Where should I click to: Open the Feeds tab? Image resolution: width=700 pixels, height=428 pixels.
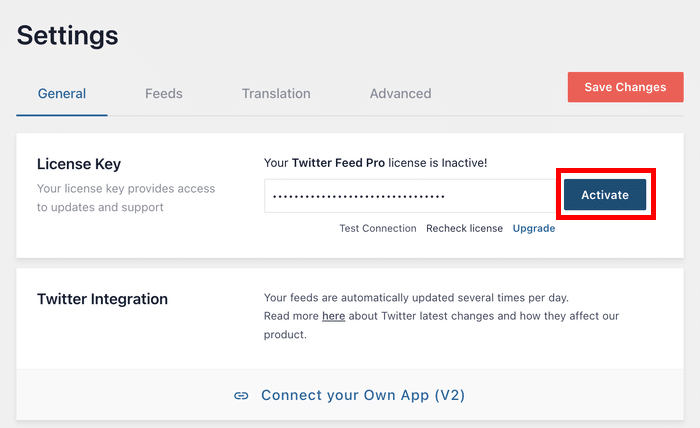click(164, 94)
